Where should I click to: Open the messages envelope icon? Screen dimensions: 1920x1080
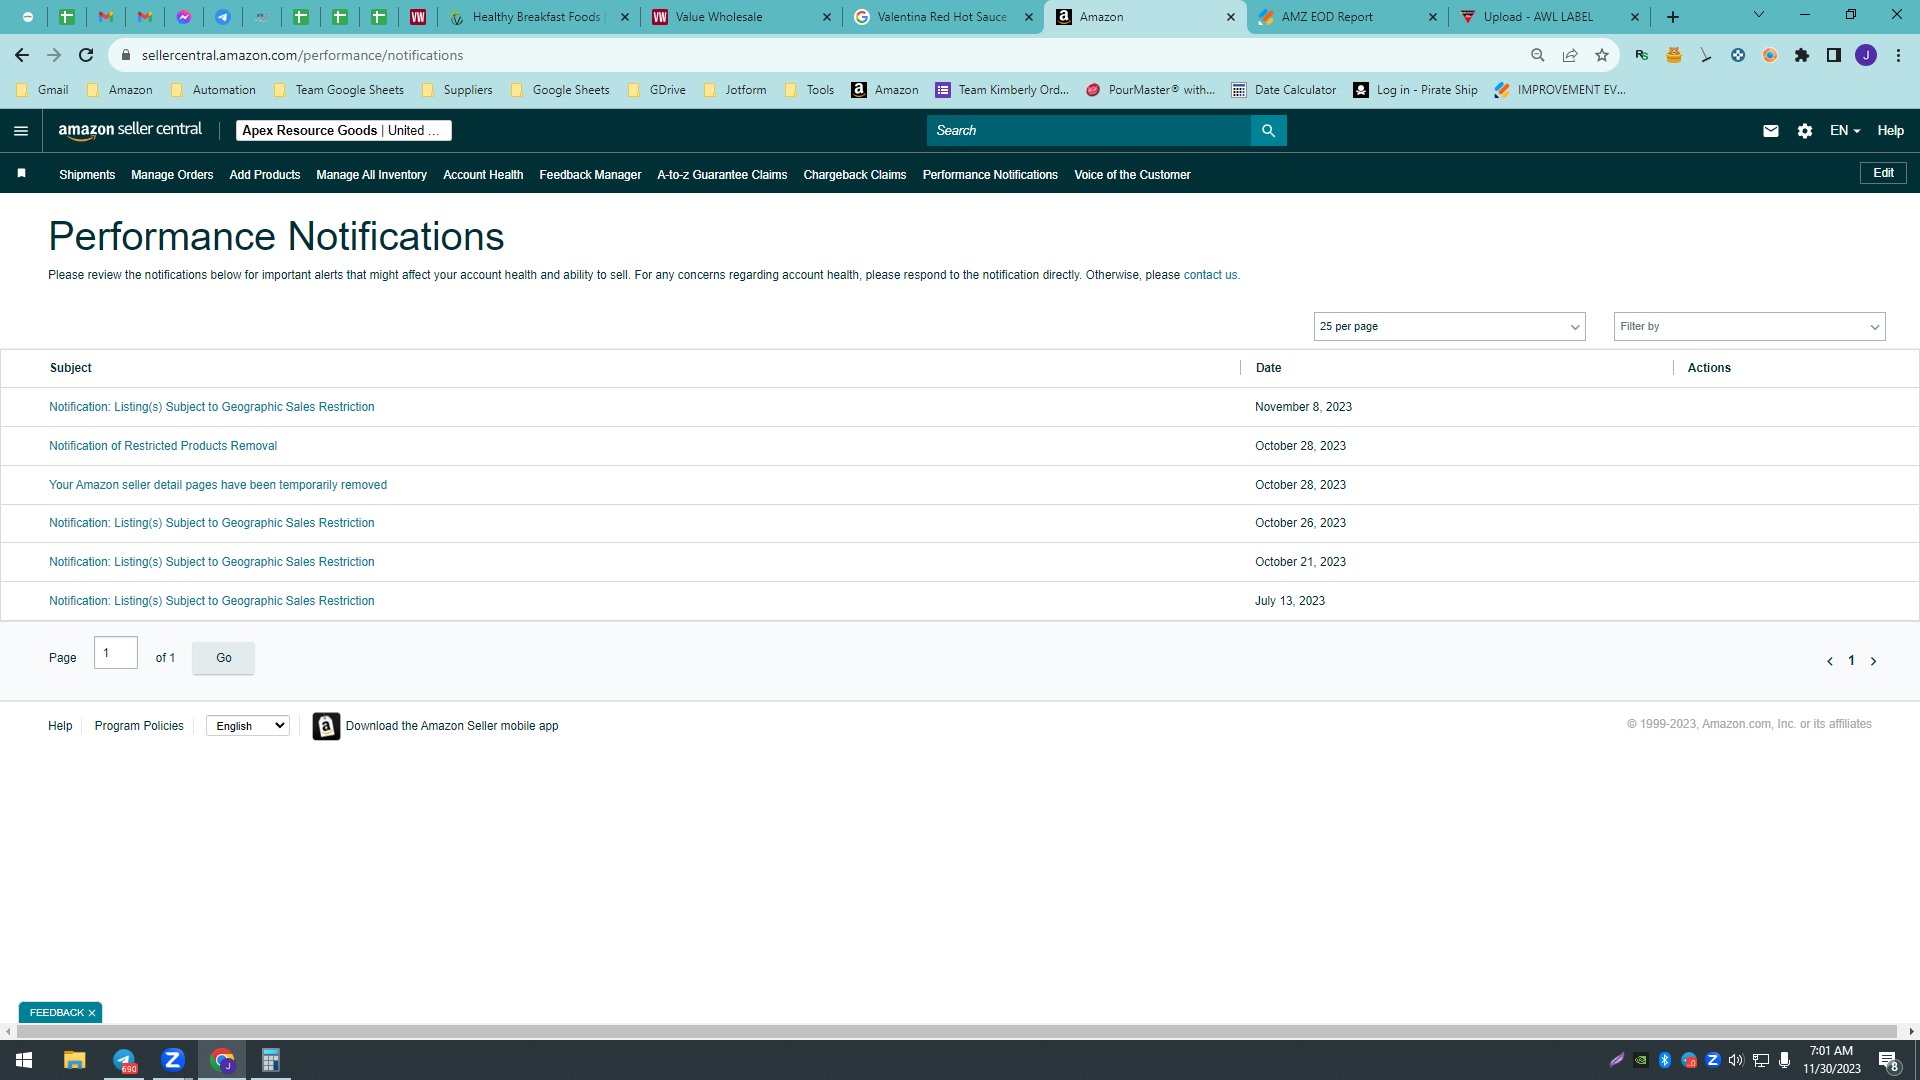[x=1771, y=131]
